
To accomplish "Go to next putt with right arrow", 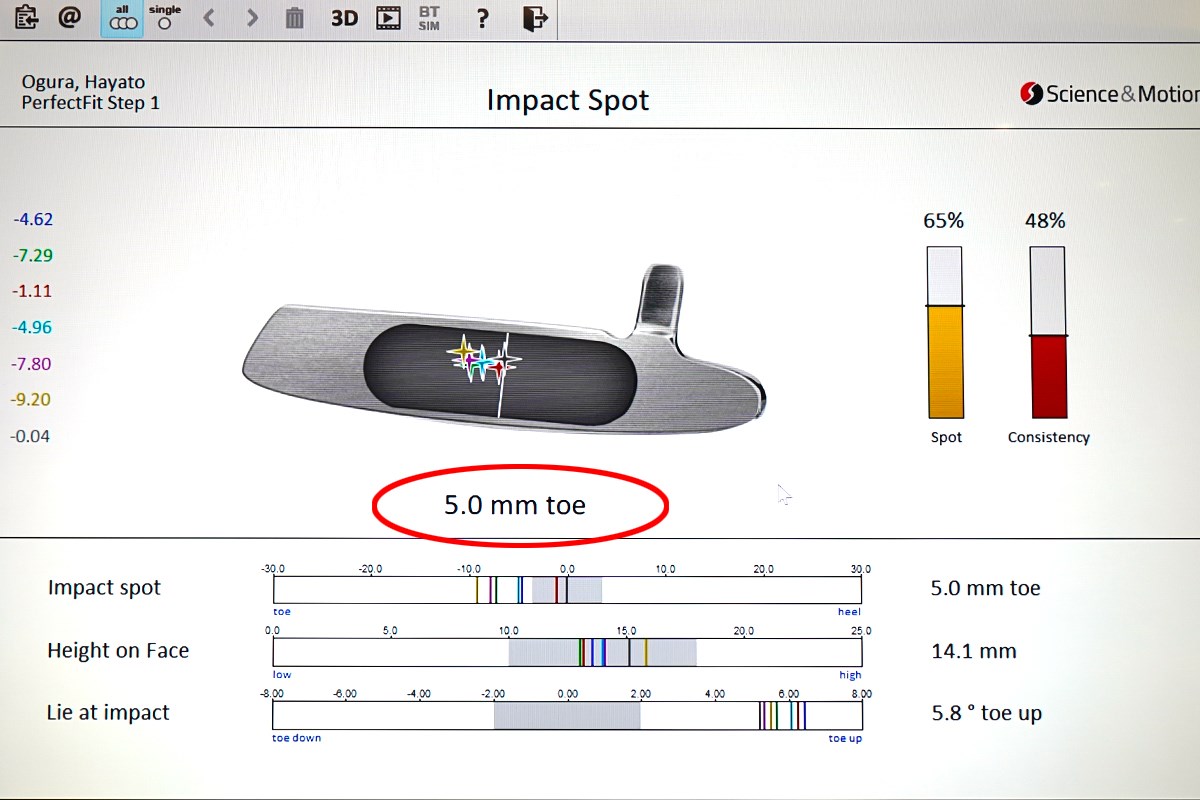I will (252, 18).
